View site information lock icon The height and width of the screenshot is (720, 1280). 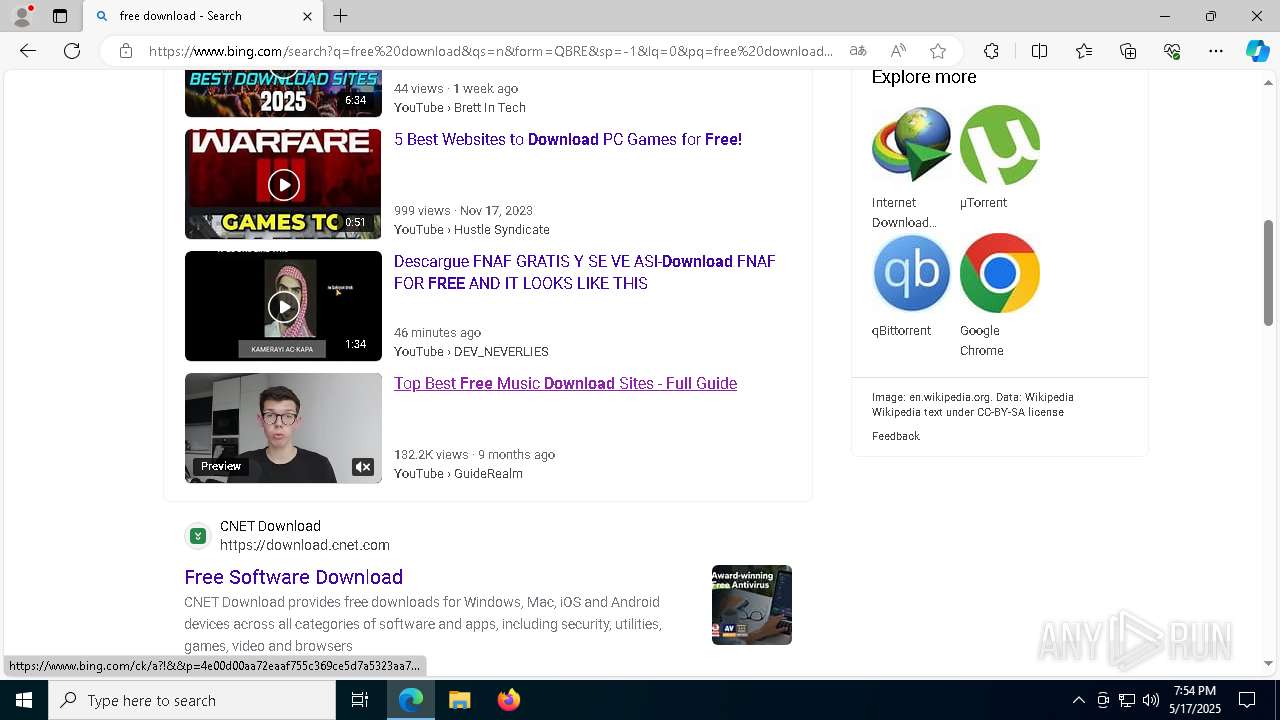click(x=126, y=51)
